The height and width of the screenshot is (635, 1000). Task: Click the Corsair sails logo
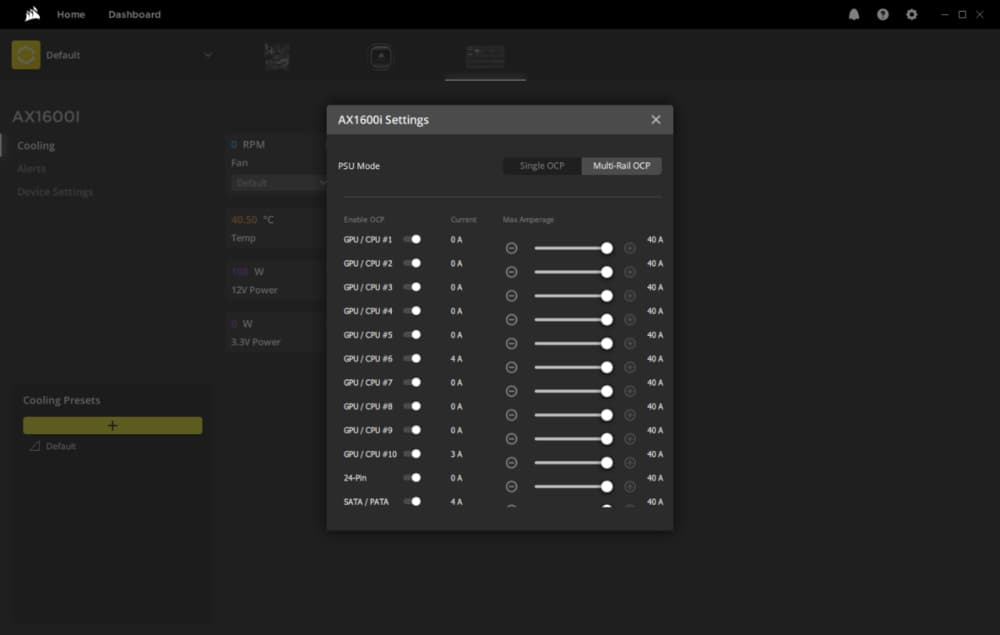click(32, 14)
